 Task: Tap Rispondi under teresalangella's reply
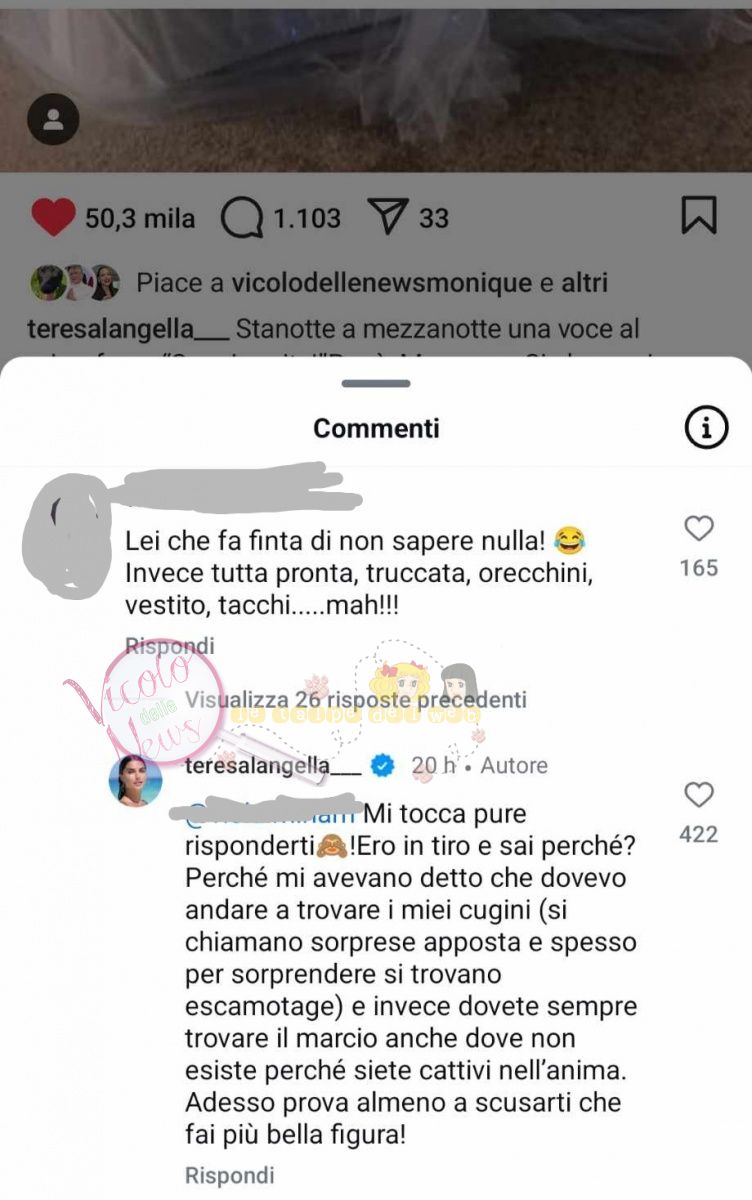click(229, 1174)
